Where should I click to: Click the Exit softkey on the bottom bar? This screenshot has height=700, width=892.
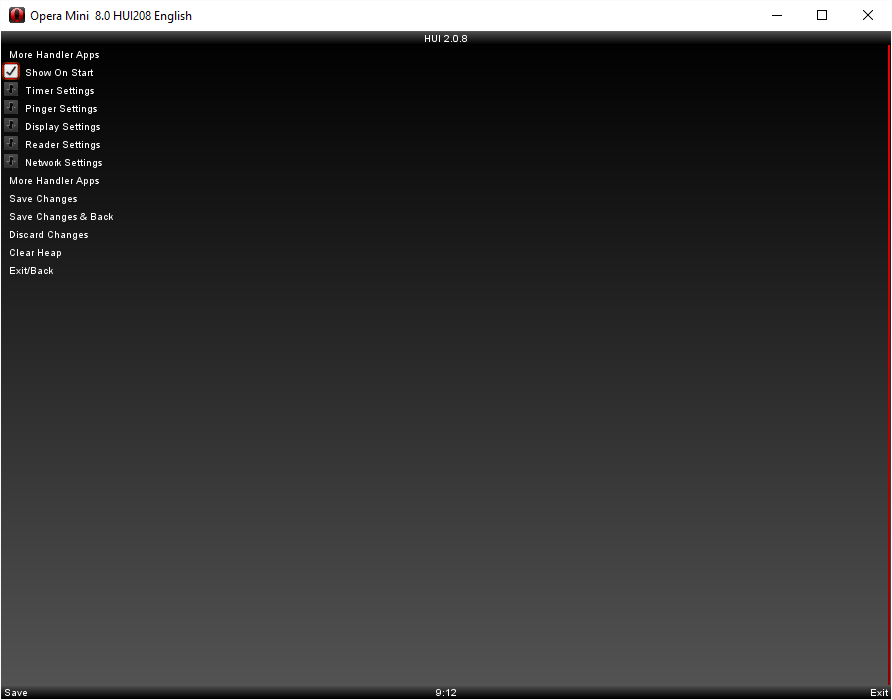tap(879, 693)
